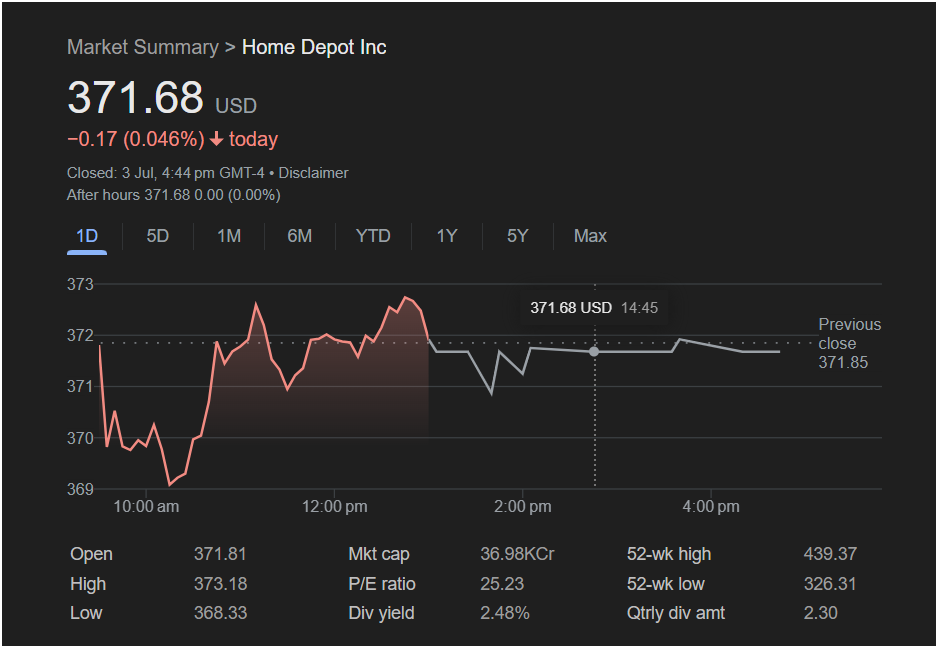Screen dimensions: 938x648
Task: Click the After hours 371.68 line
Action: pos(173,195)
